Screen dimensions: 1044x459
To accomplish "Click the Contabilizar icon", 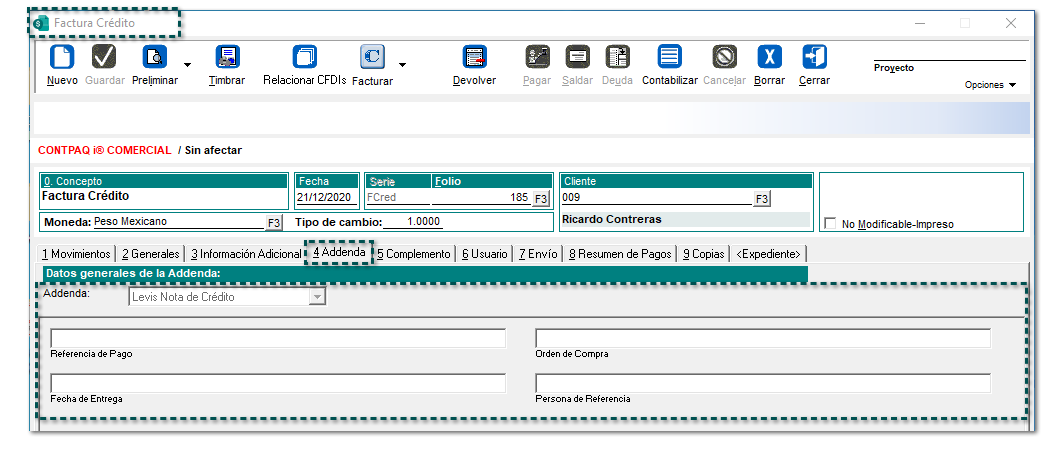I will pos(669,57).
